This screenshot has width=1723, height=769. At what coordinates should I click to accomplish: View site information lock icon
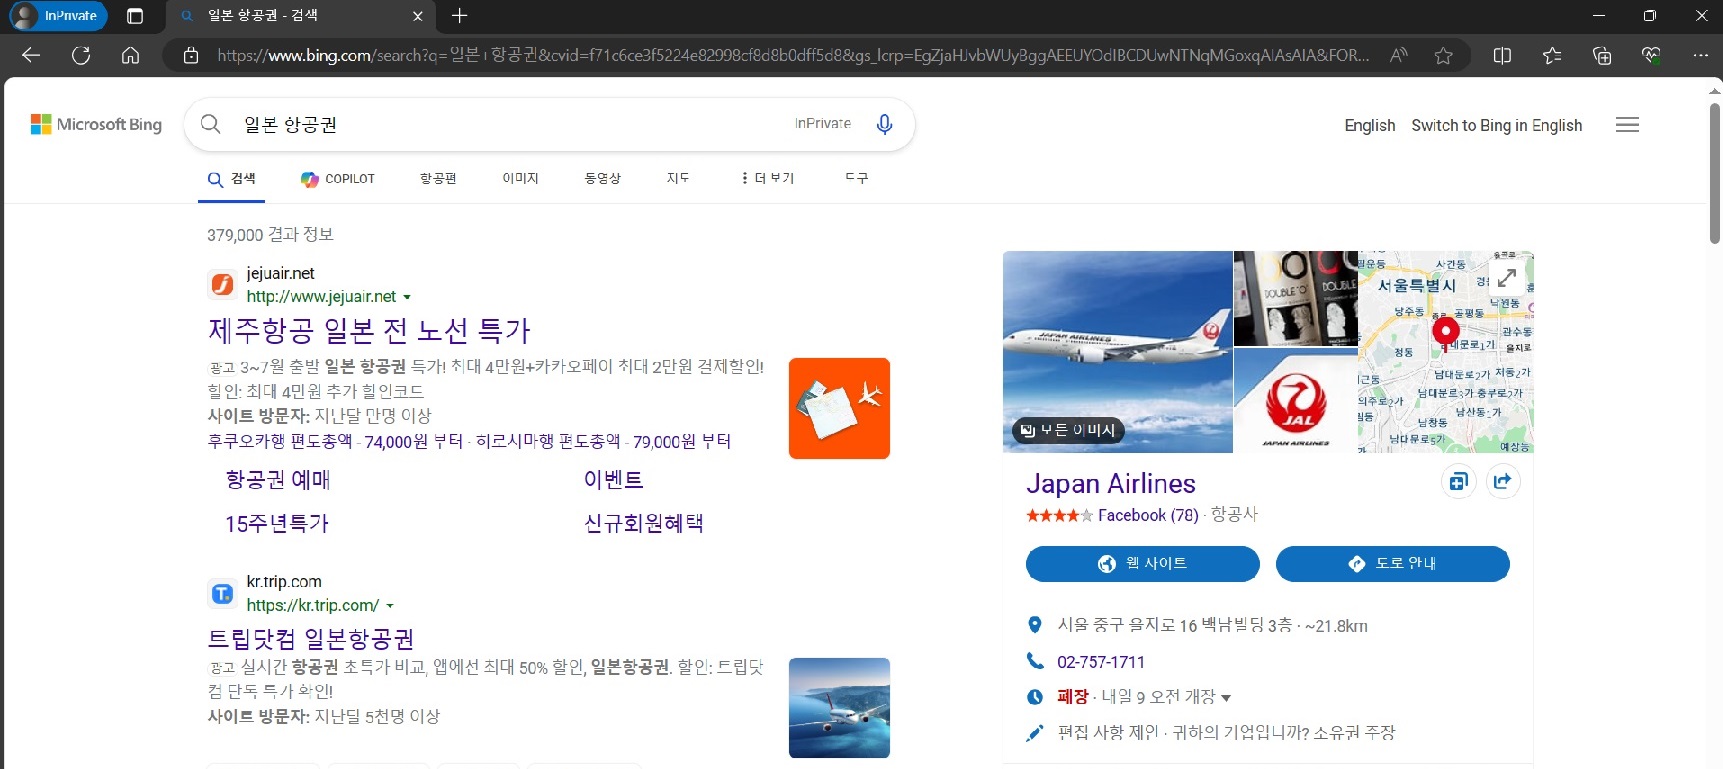[191, 56]
